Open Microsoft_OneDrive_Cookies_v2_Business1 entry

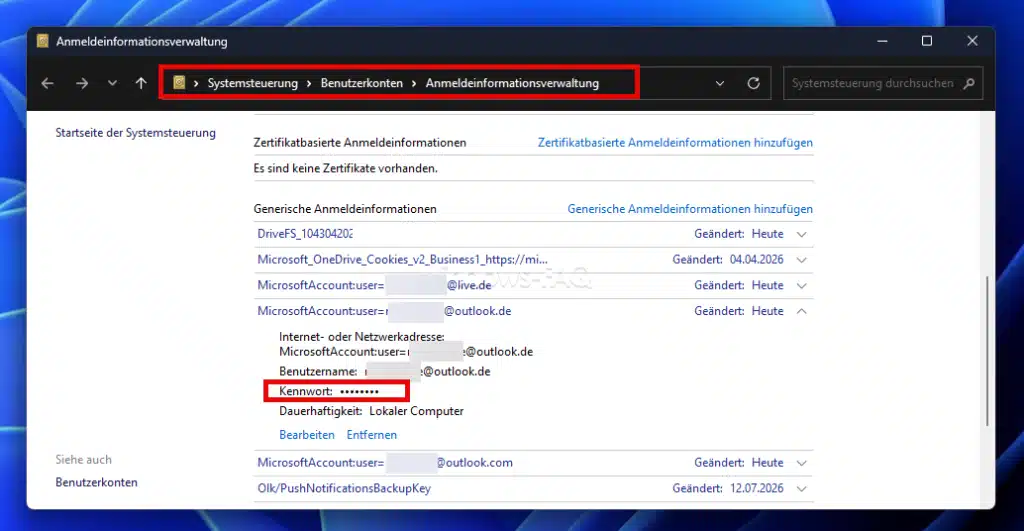402,259
